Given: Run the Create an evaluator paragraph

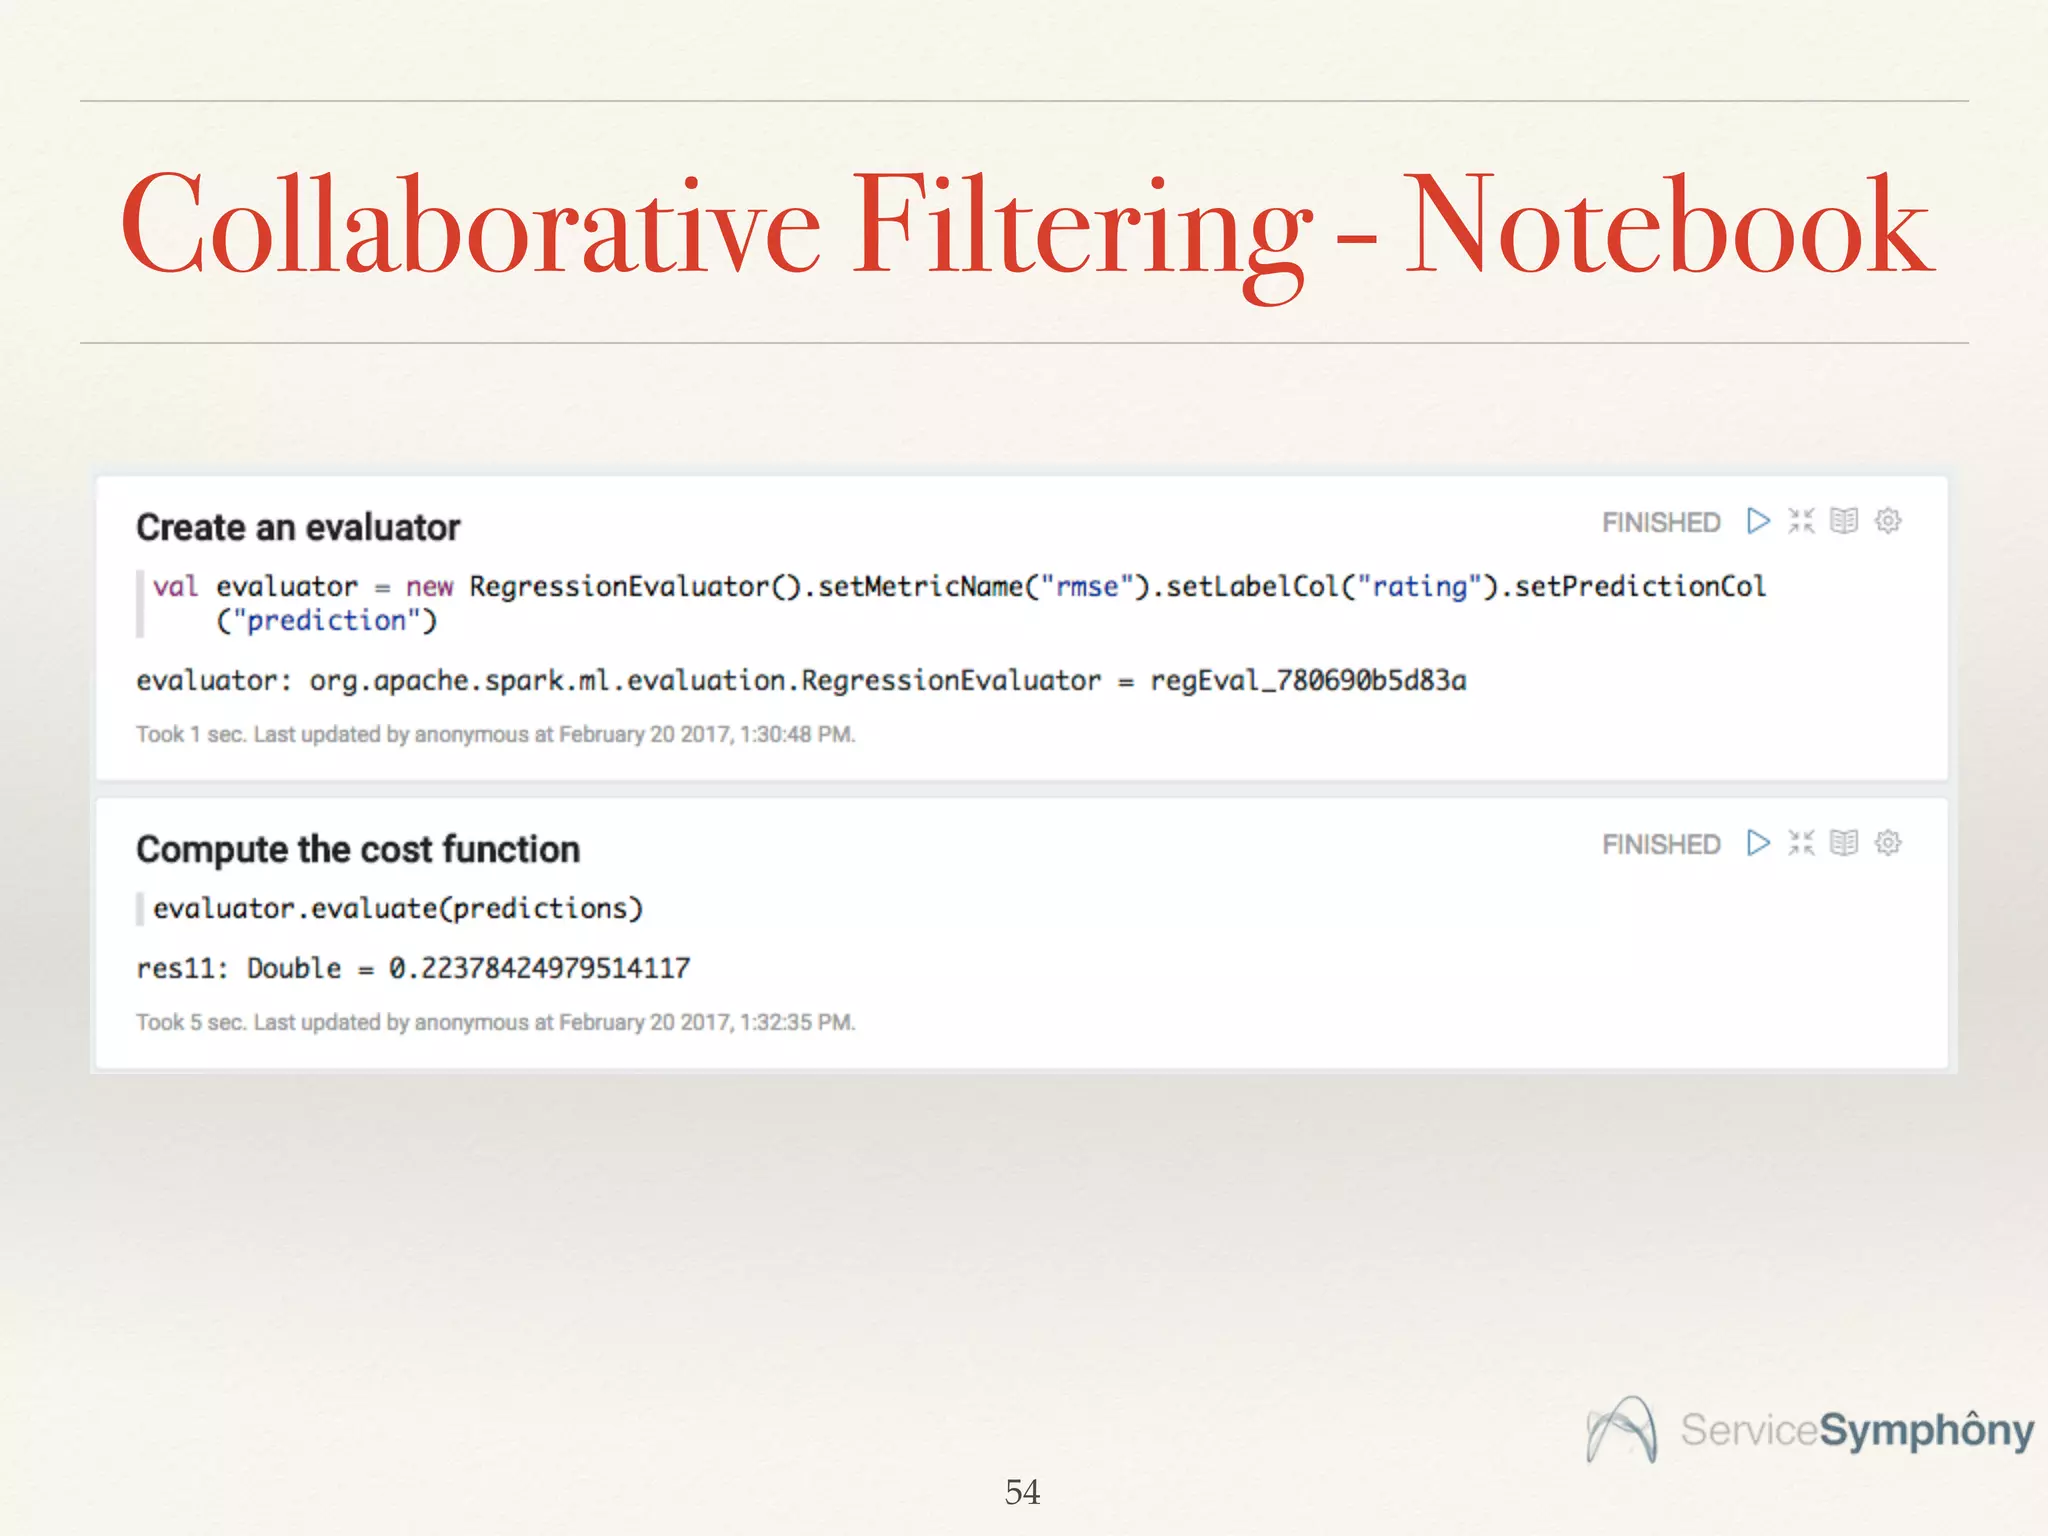Looking at the screenshot, I should pos(1757,521).
